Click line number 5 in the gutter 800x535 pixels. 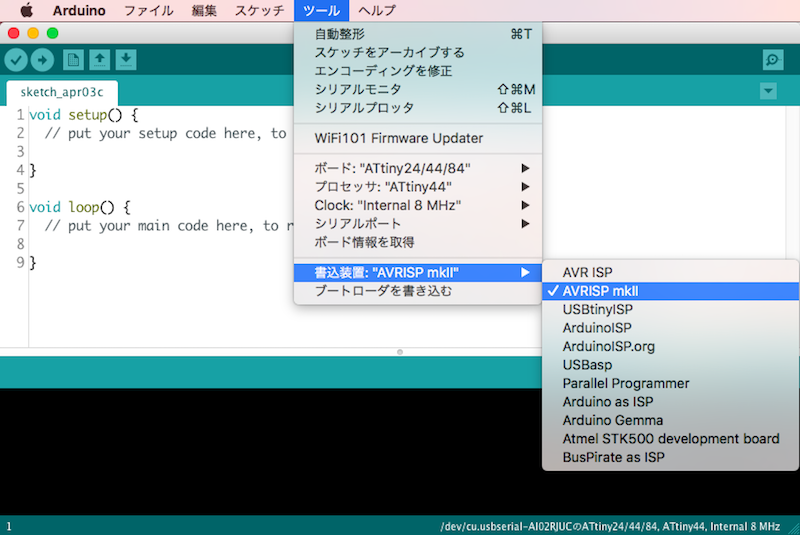coord(20,189)
